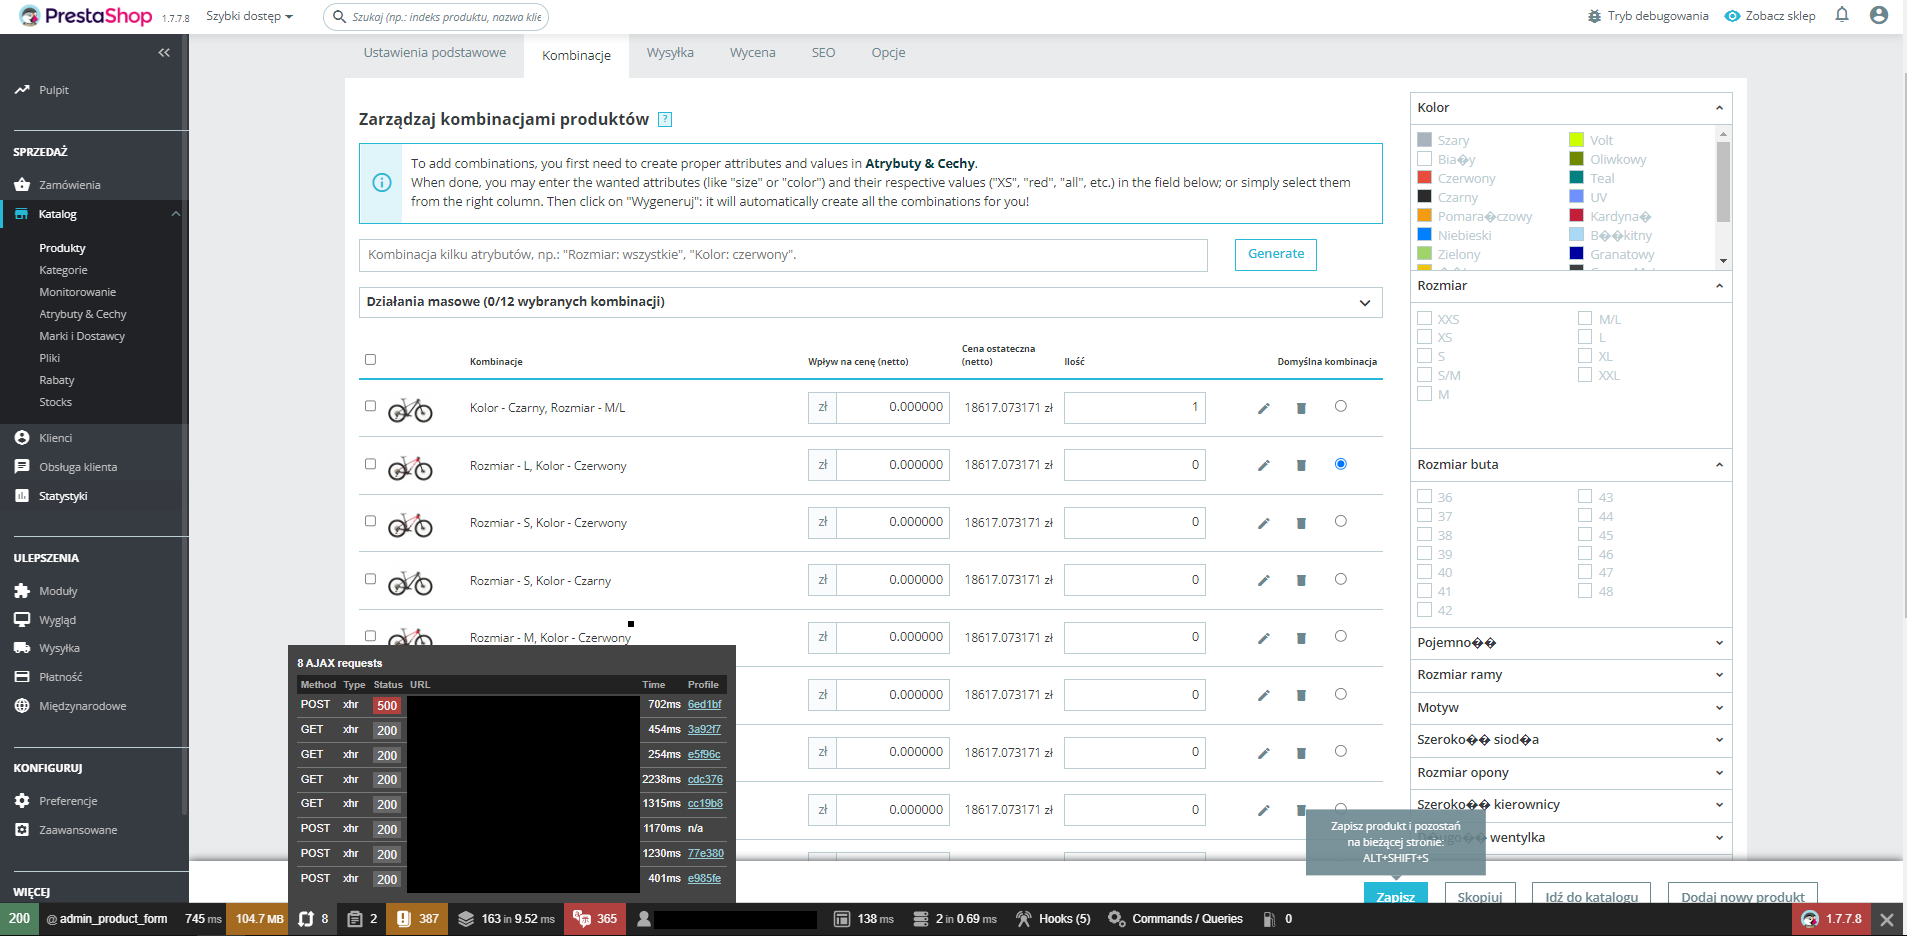Expand the Rozmiar opony attribute group

point(1570,773)
